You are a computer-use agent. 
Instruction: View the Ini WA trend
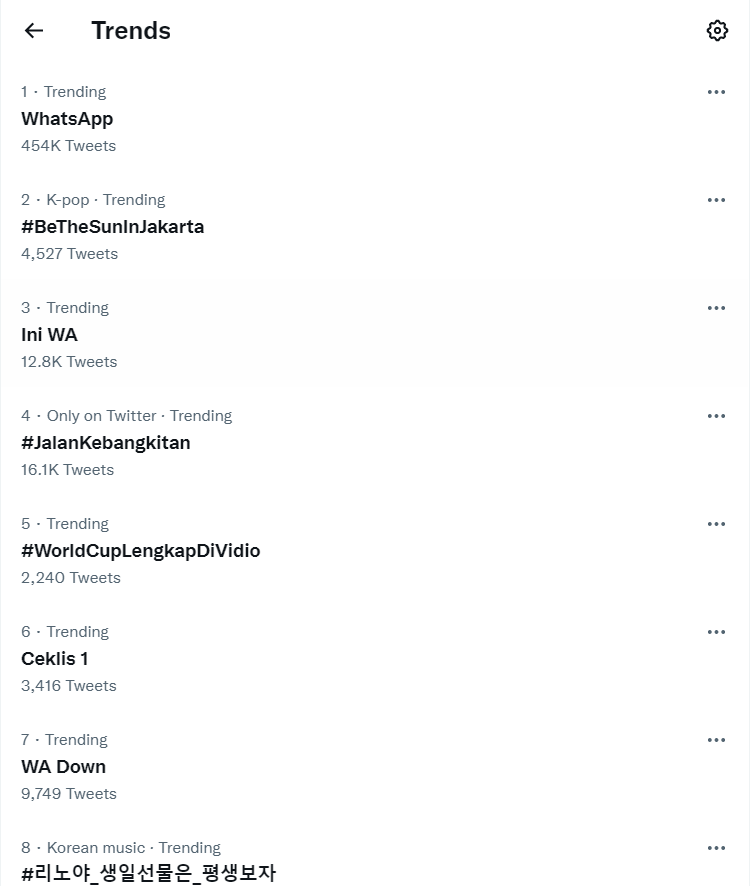pyautogui.click(x=49, y=335)
